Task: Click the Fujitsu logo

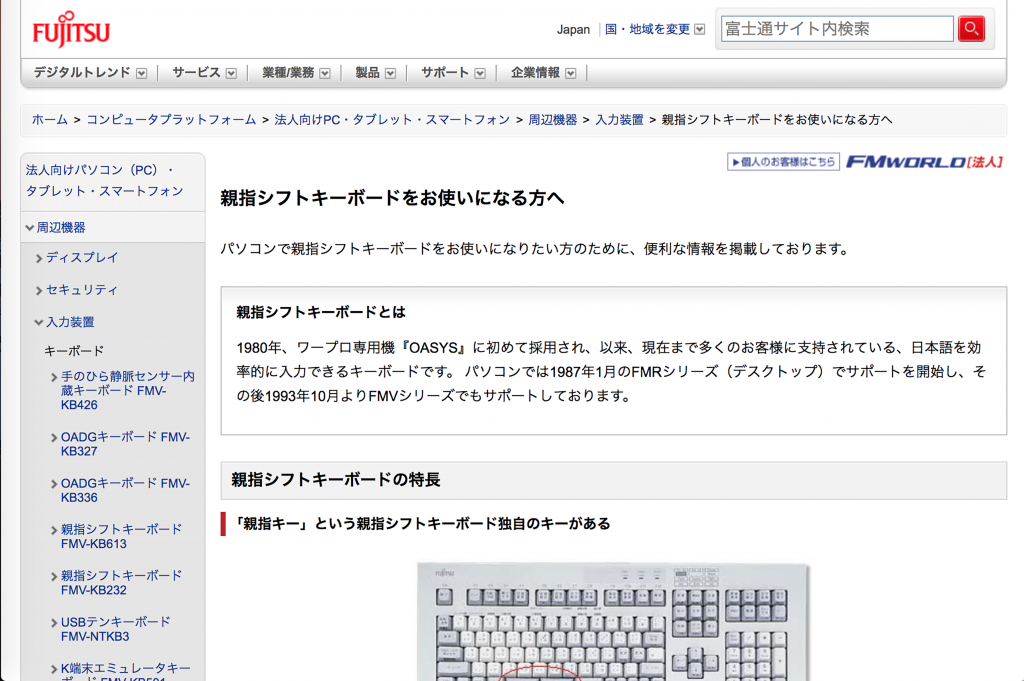Action: [x=71, y=29]
